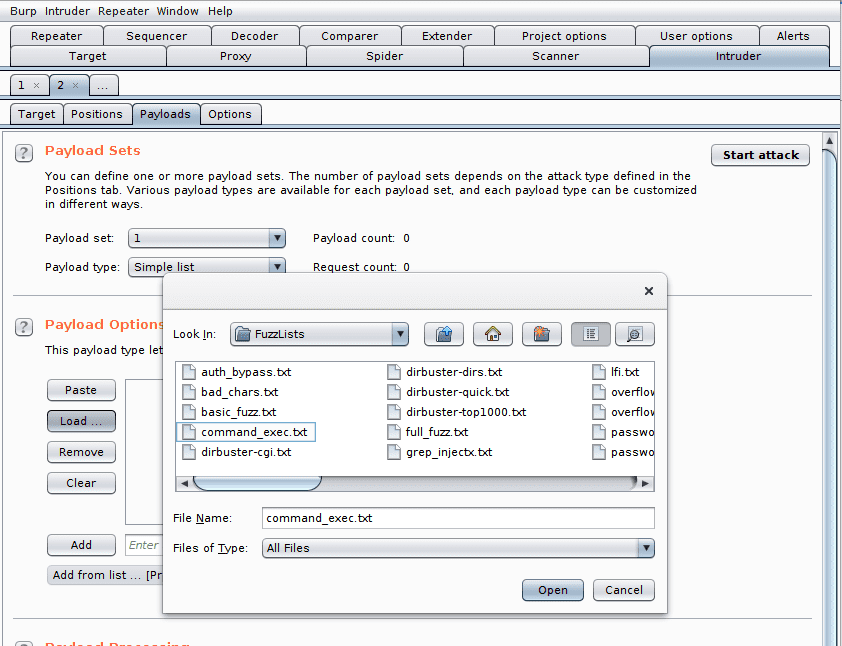Select the Intruder tool tab
842x646 pixels.
738,56
